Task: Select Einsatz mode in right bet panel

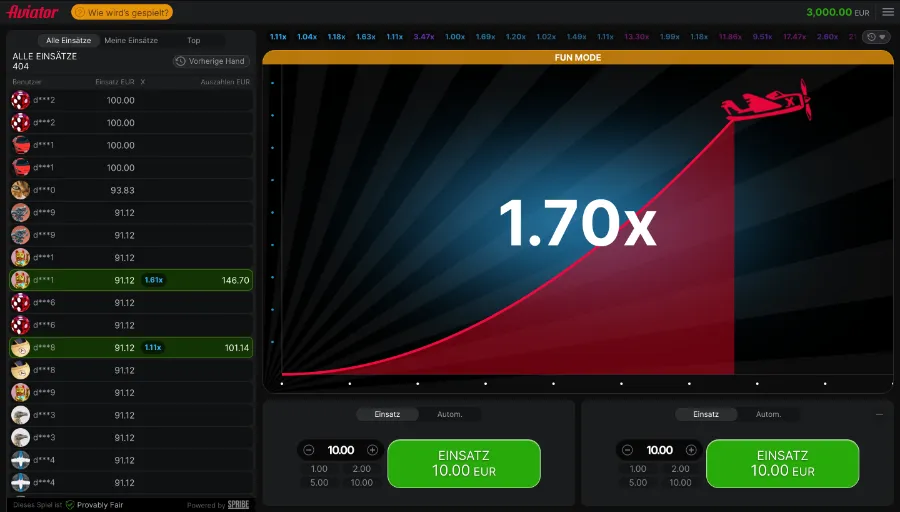Action: (x=706, y=414)
